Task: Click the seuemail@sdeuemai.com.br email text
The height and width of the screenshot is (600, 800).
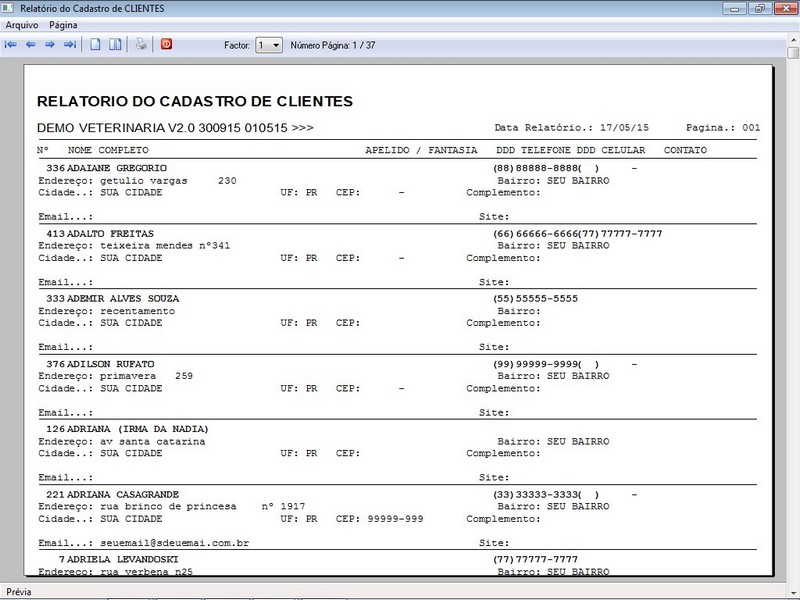Action: [174, 543]
